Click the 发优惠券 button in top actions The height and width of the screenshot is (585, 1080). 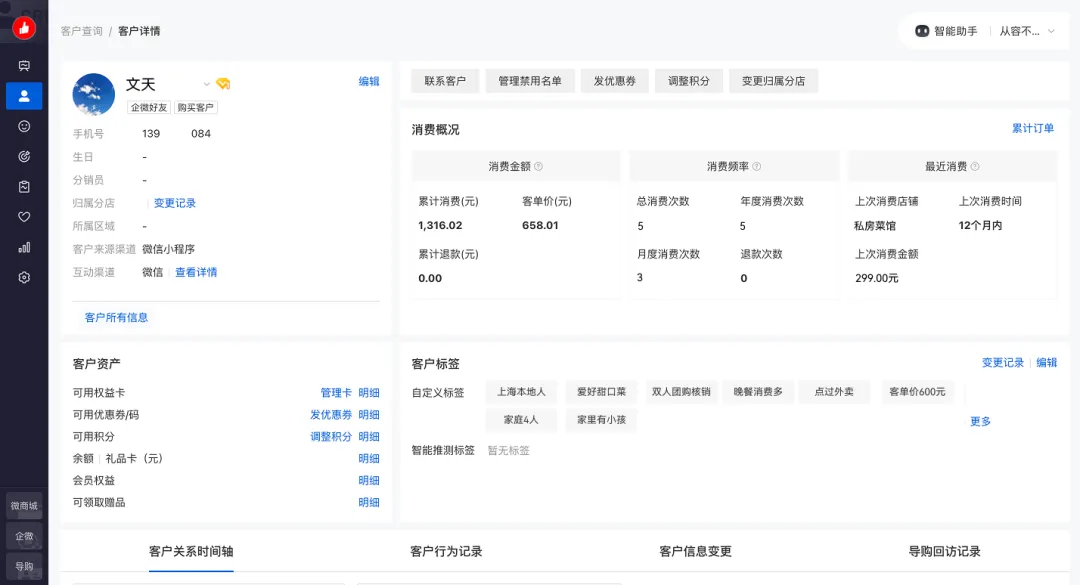[614, 81]
